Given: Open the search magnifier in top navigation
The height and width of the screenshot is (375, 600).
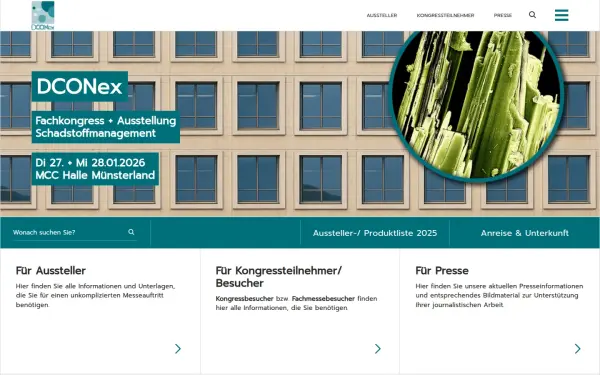Looking at the screenshot, I should point(532,15).
